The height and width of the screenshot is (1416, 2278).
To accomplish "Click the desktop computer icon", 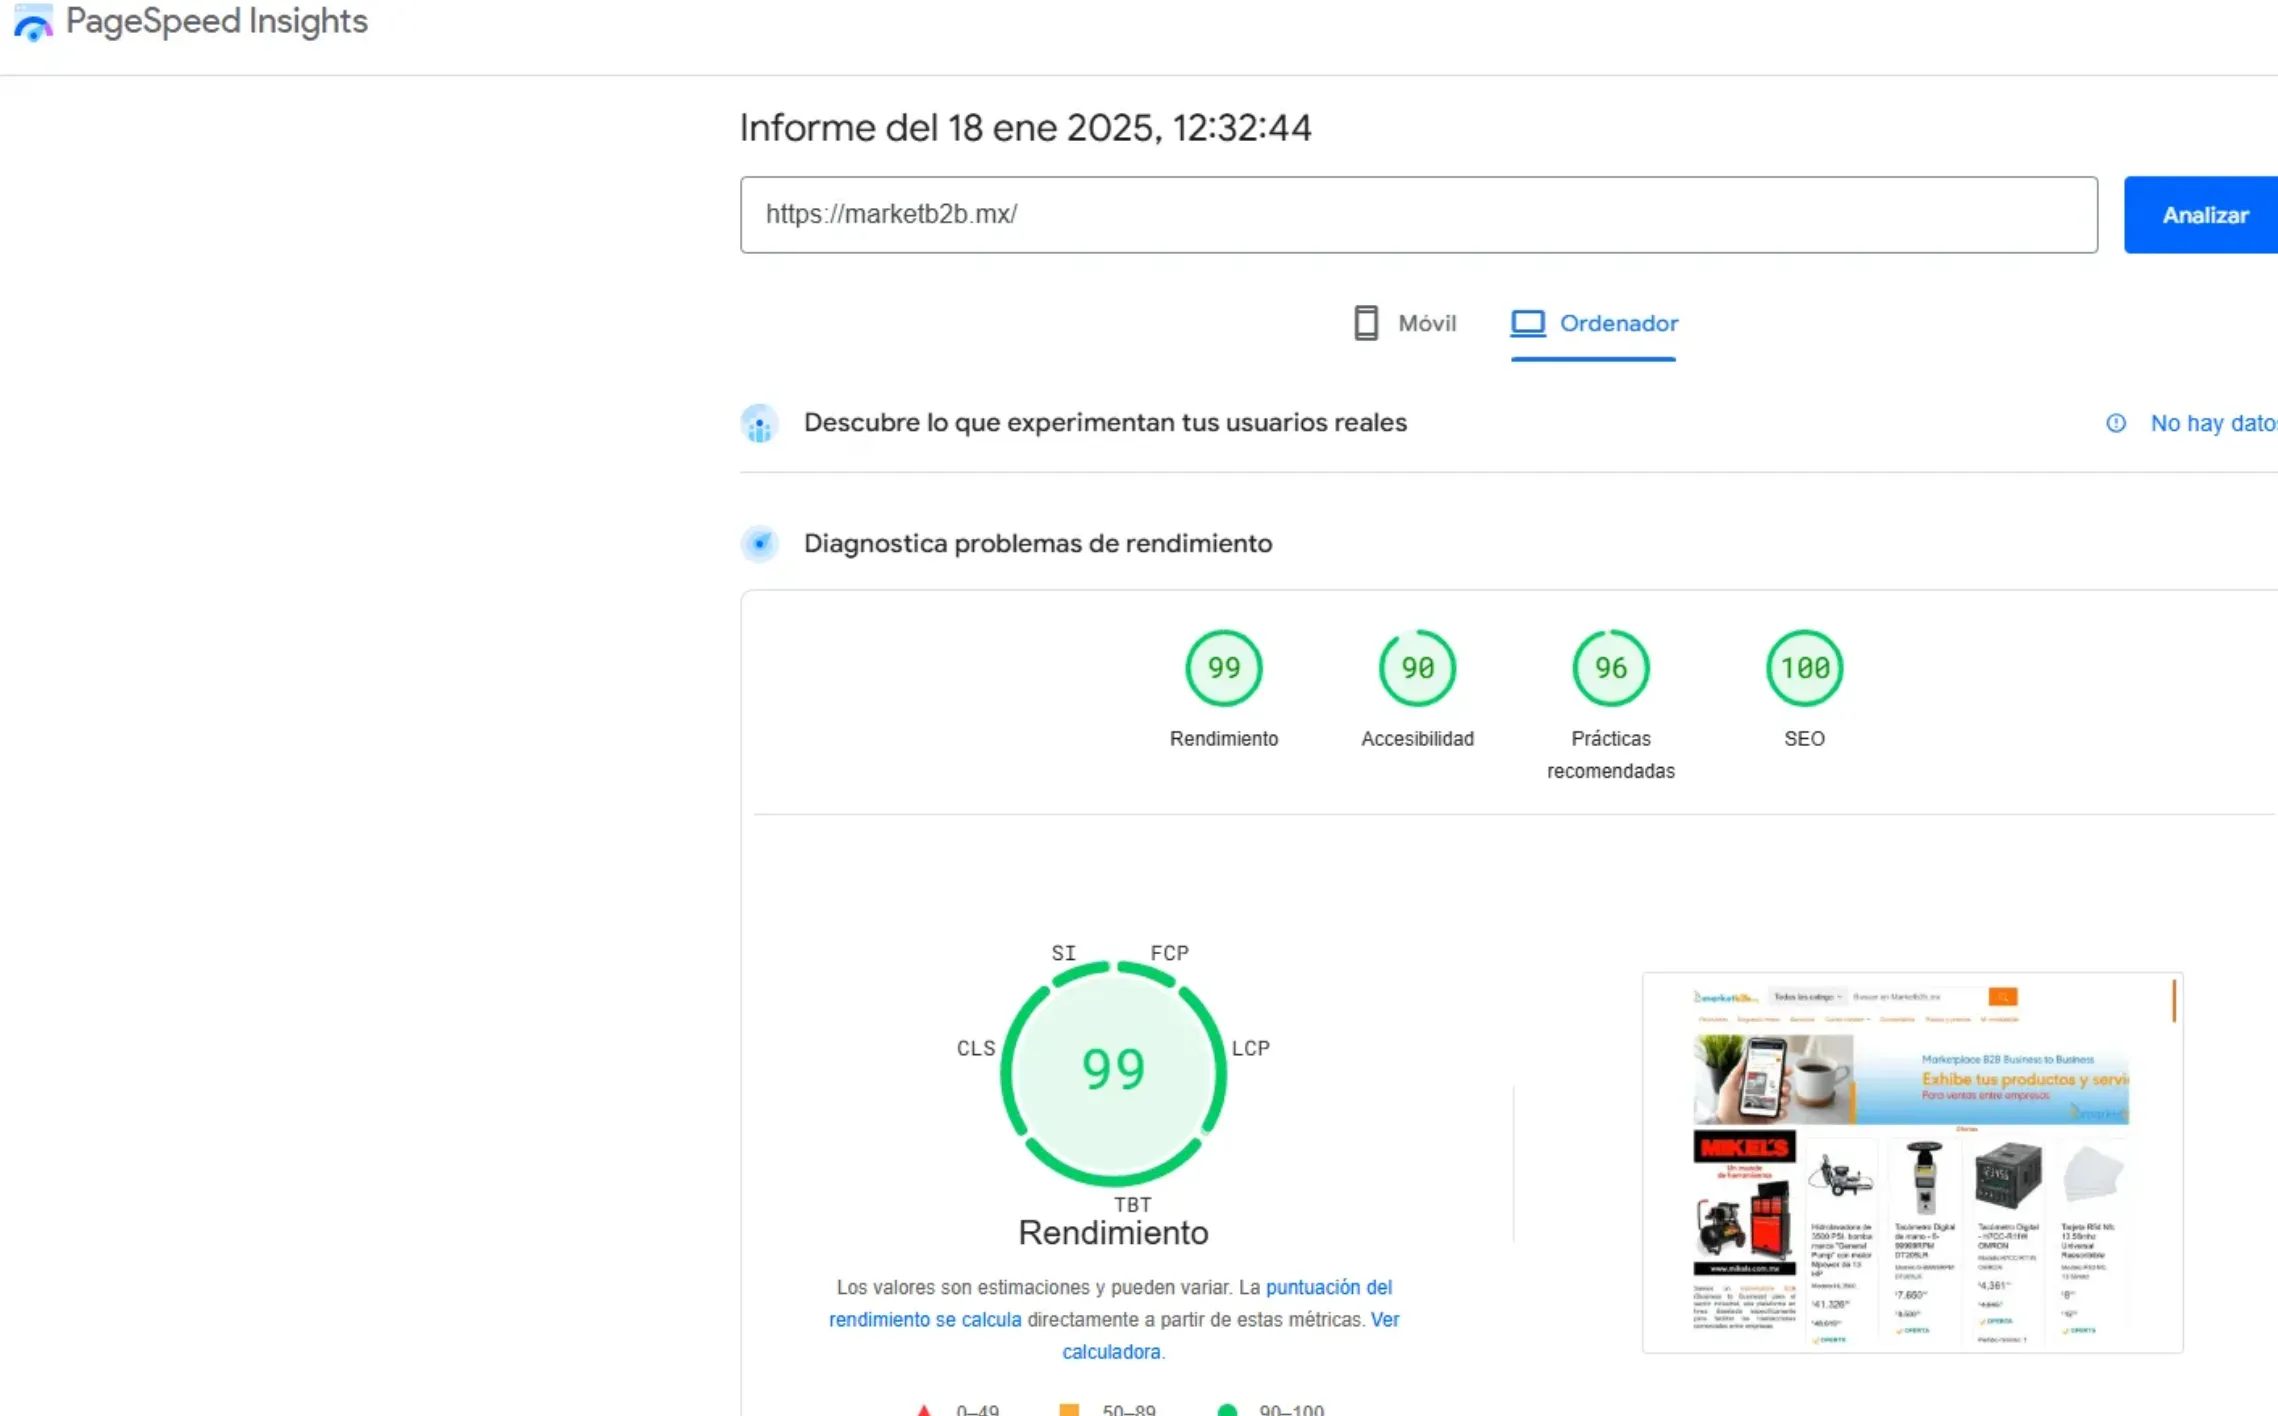I will click(x=1527, y=323).
